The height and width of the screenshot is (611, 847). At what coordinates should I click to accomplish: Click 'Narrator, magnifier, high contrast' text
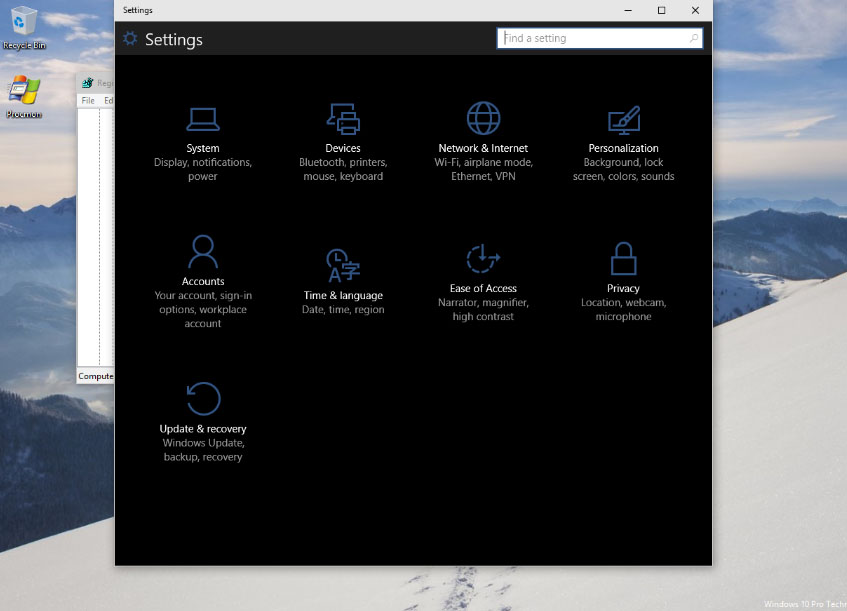coord(483,310)
